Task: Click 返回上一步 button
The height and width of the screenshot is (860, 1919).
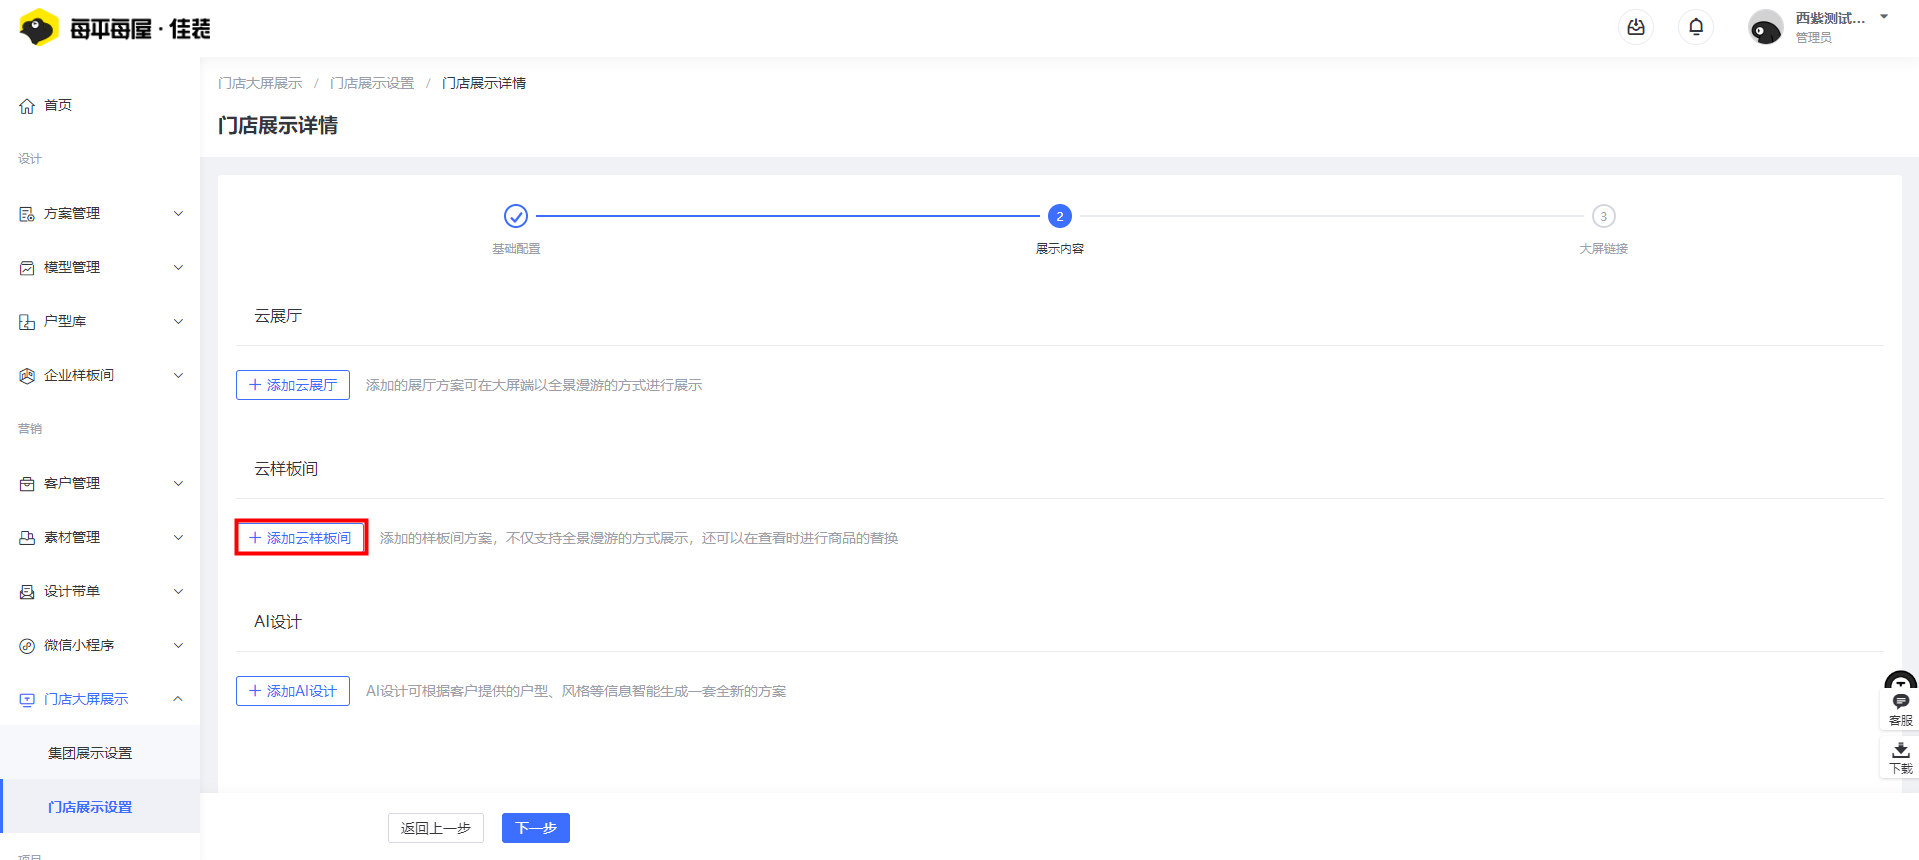Action: (x=436, y=828)
